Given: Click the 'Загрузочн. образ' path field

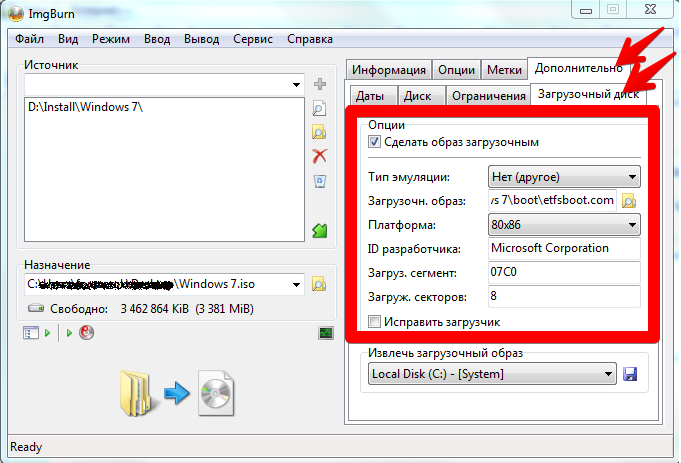Looking at the screenshot, I should tap(552, 200).
